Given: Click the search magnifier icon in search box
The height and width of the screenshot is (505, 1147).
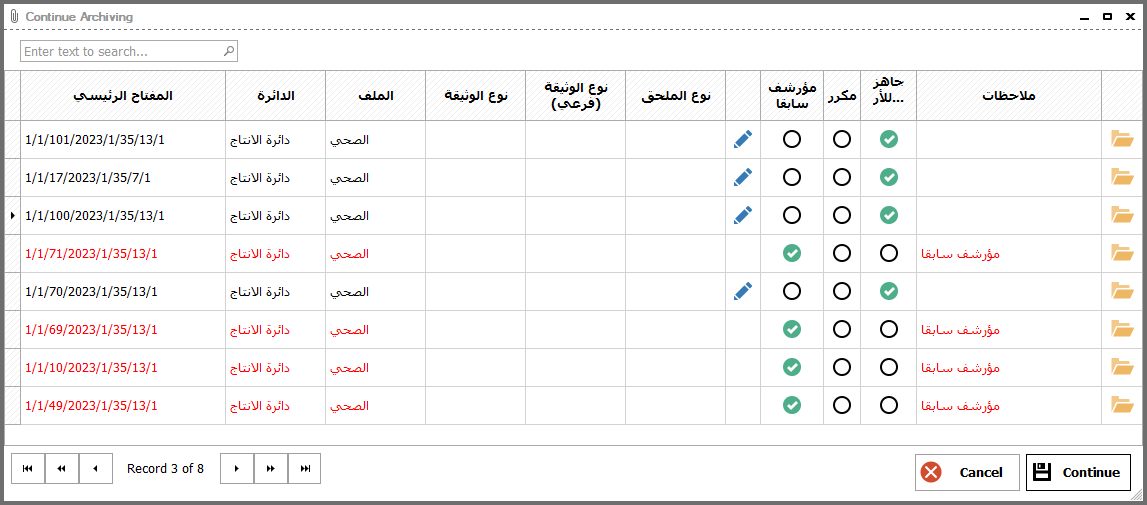Looking at the screenshot, I should pyautogui.click(x=229, y=51).
